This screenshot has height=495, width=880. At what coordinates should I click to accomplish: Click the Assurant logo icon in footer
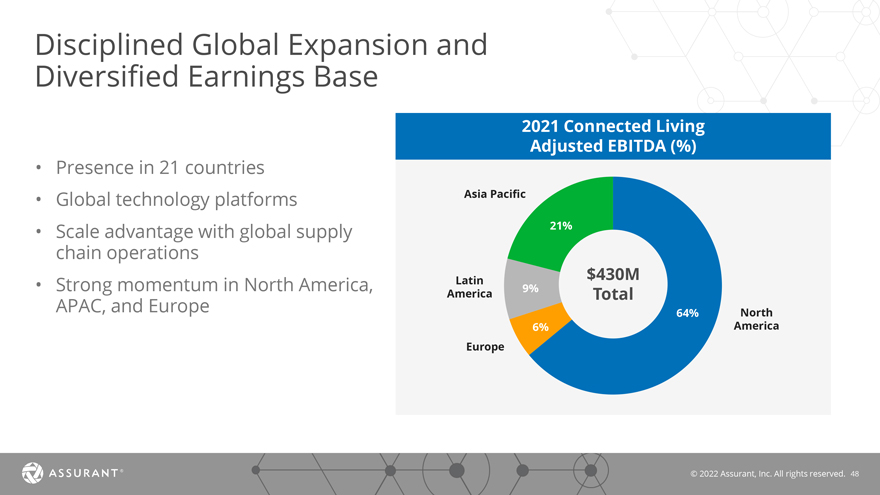tap(32, 471)
